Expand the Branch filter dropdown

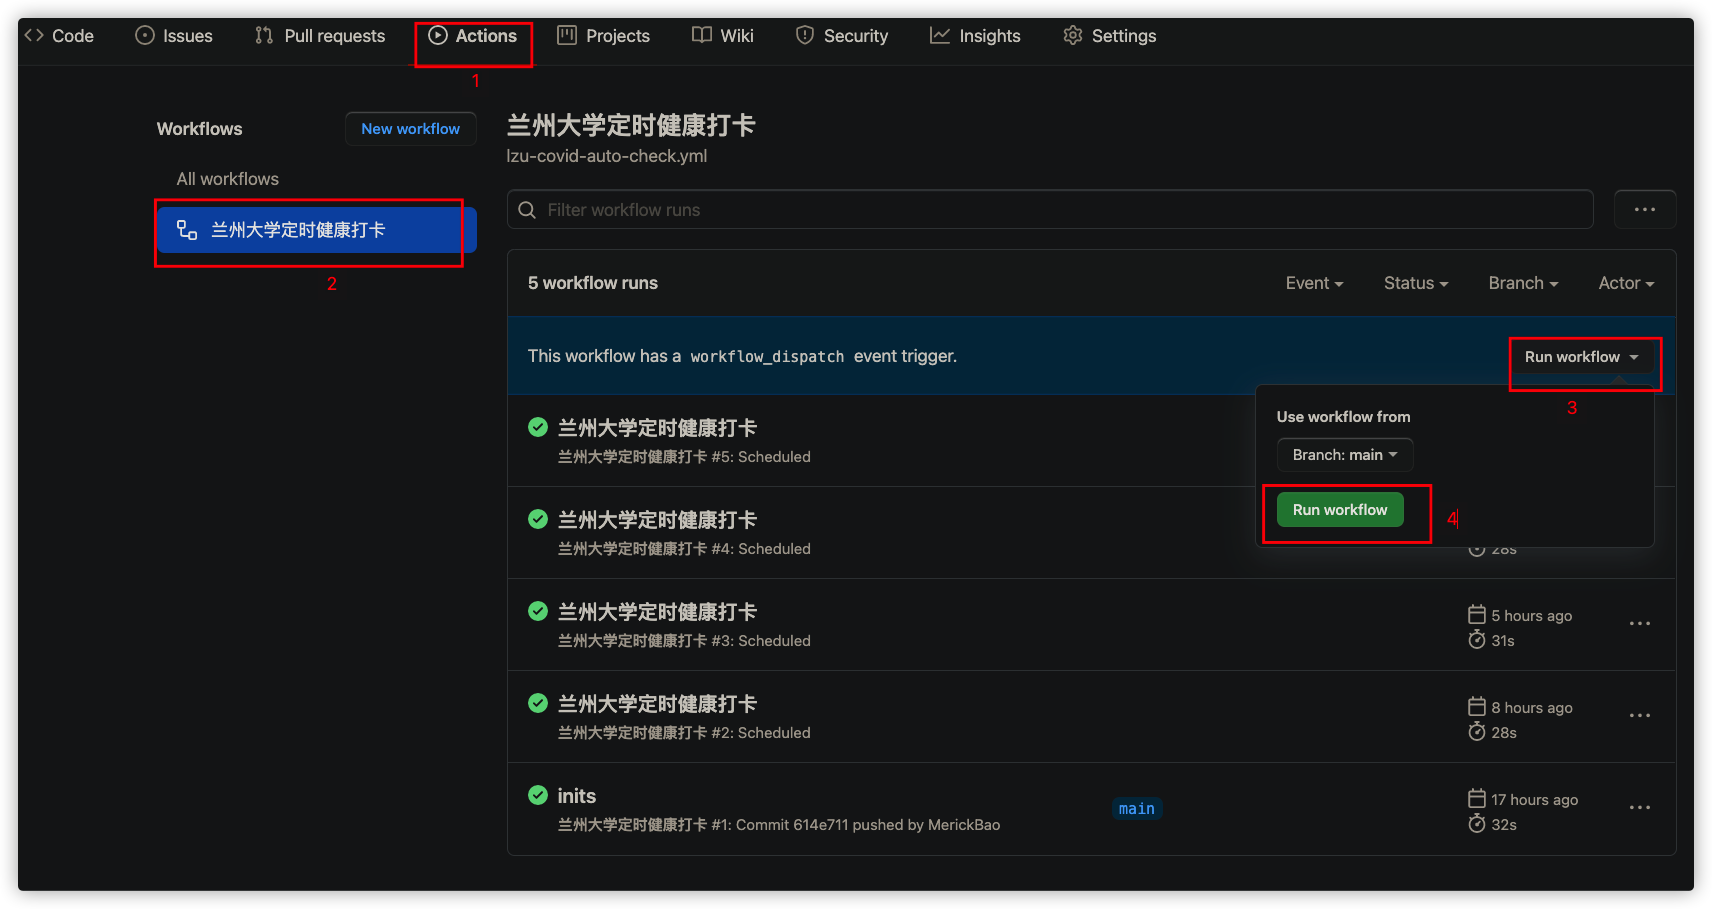click(x=1523, y=283)
